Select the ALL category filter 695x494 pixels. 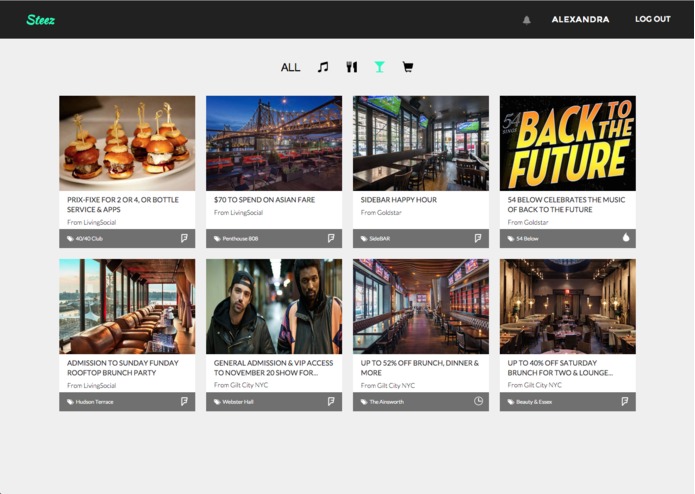pos(290,67)
